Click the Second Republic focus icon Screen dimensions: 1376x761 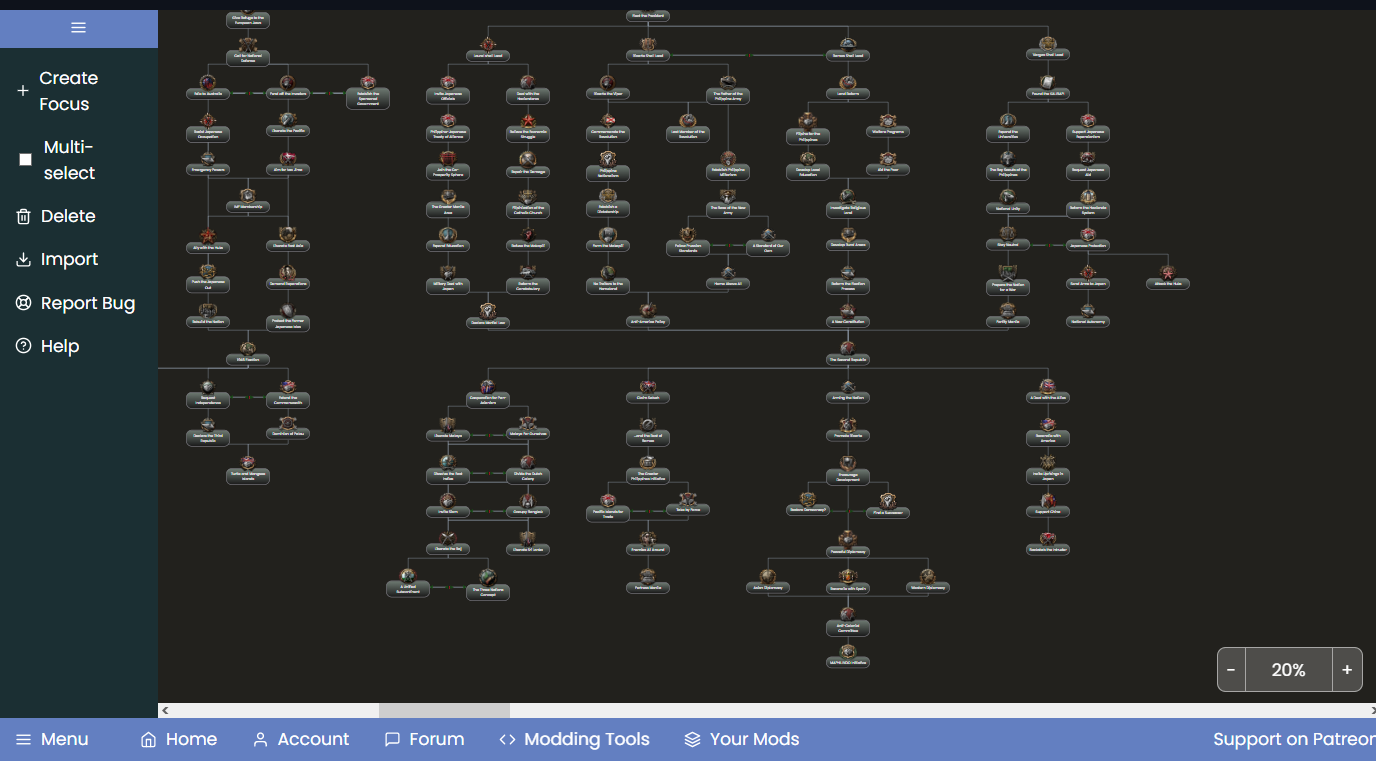(x=847, y=347)
